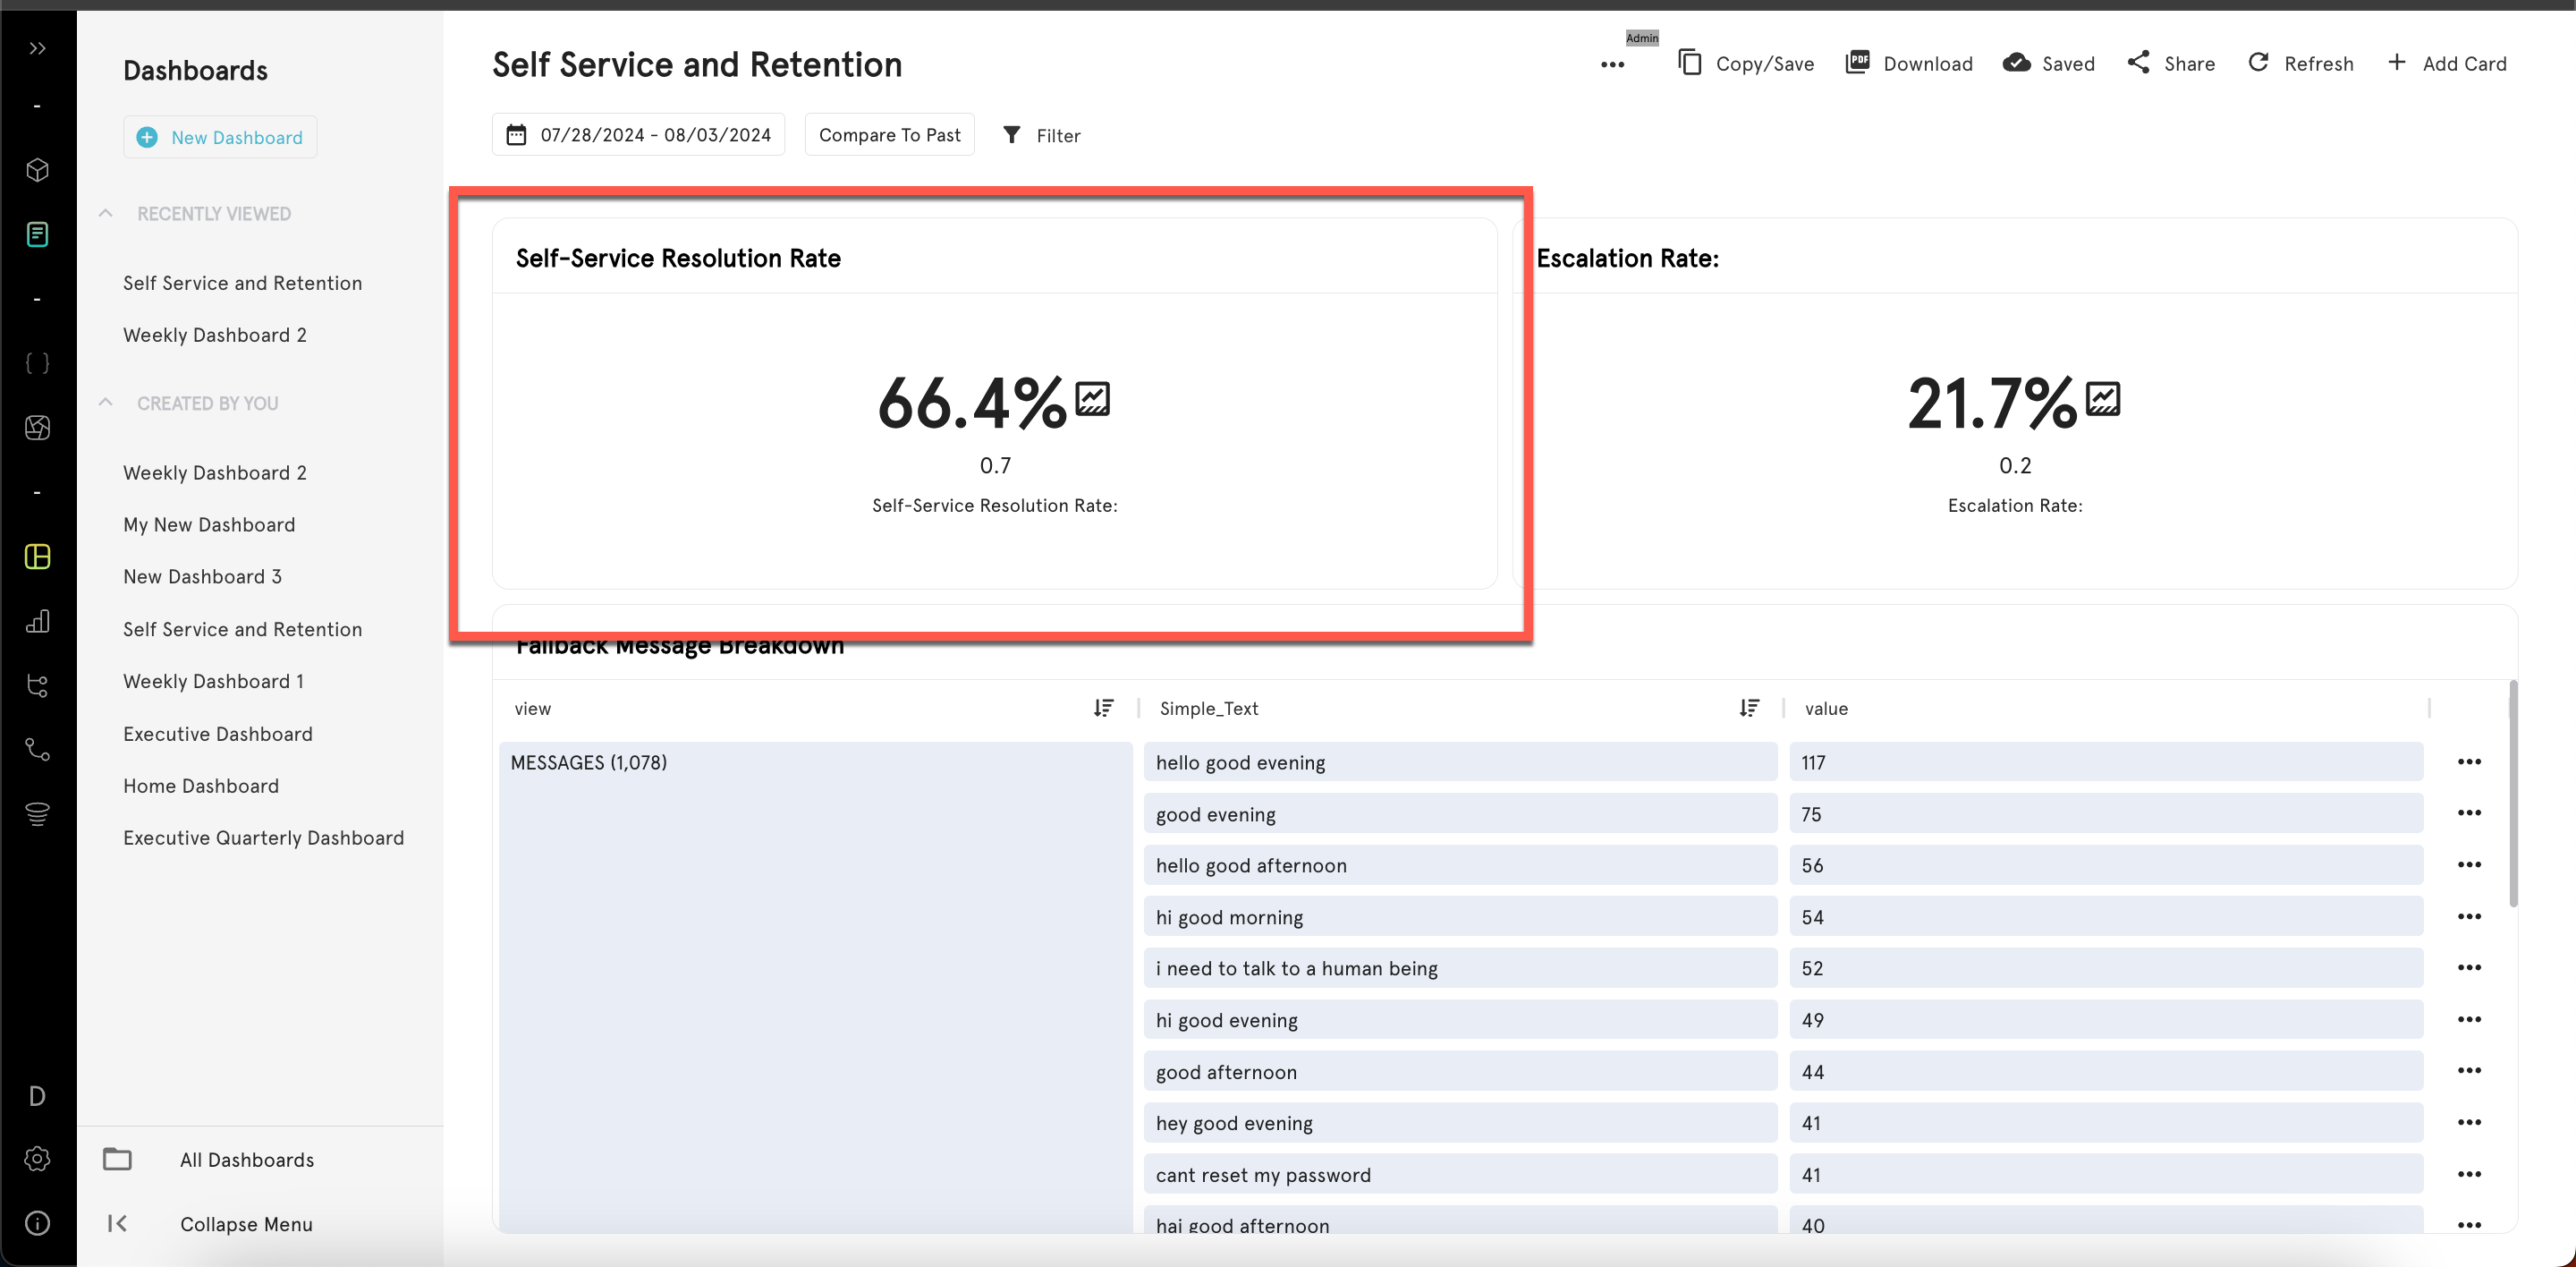
Task: Open row menu for hello good afternoon
Action: pyautogui.click(x=2469, y=865)
